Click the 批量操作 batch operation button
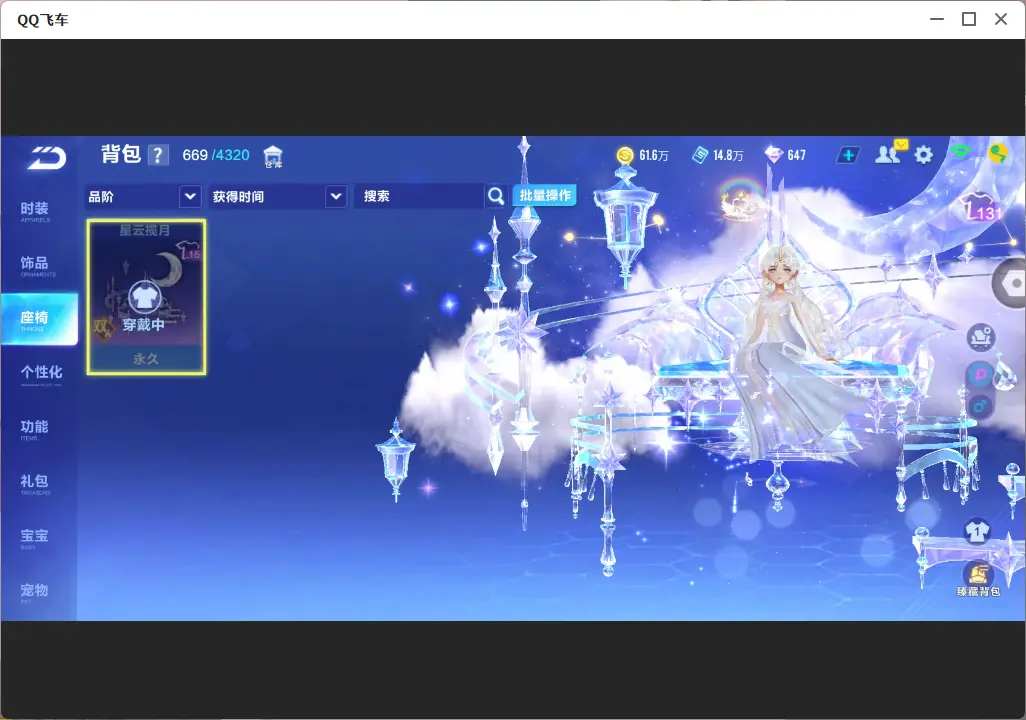 544,195
